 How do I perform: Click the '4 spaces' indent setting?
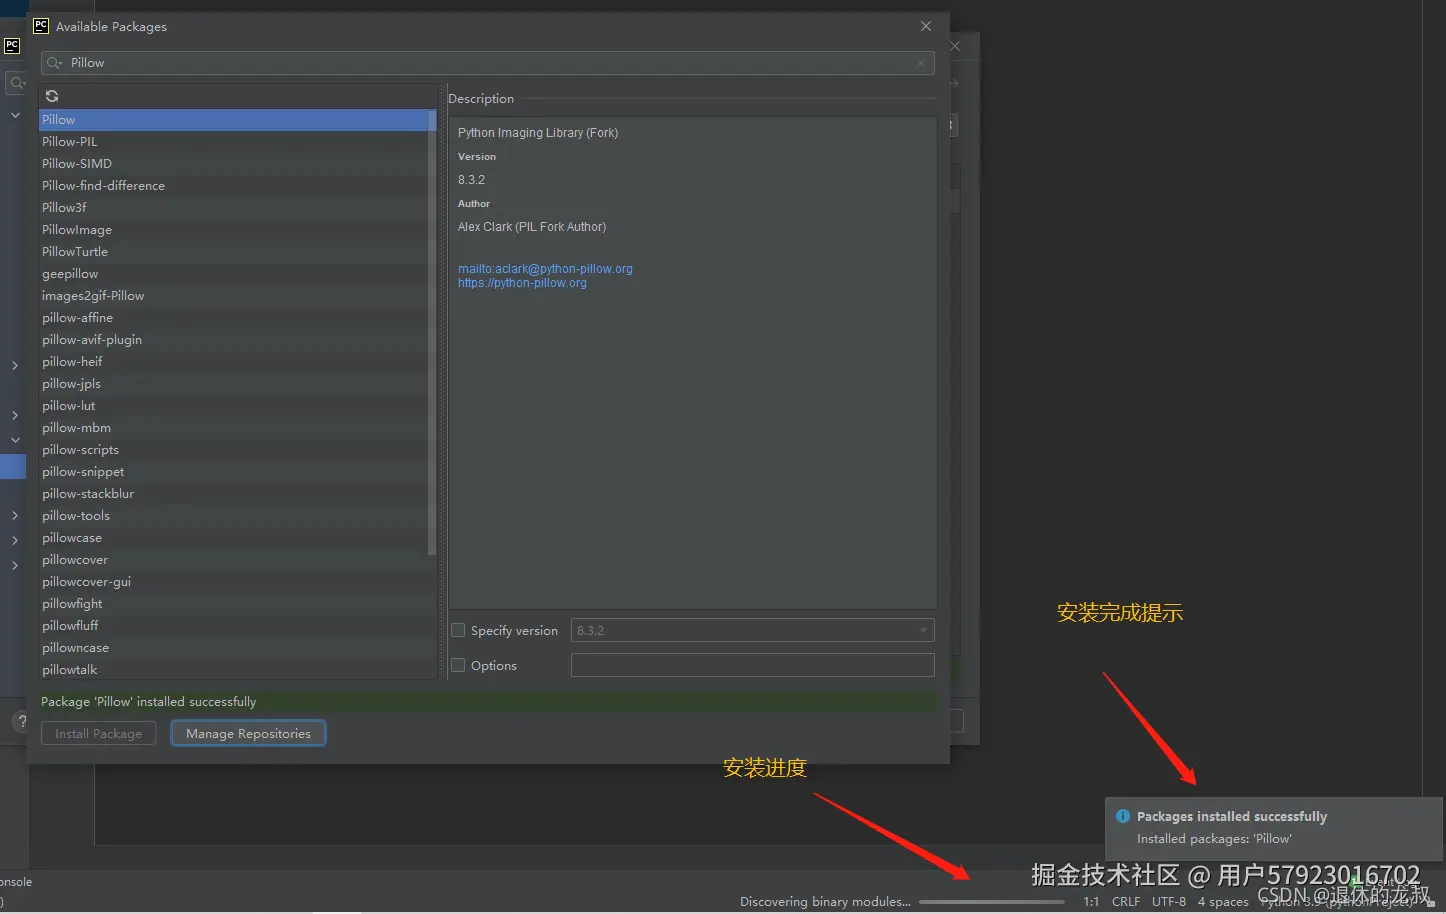1223,902
